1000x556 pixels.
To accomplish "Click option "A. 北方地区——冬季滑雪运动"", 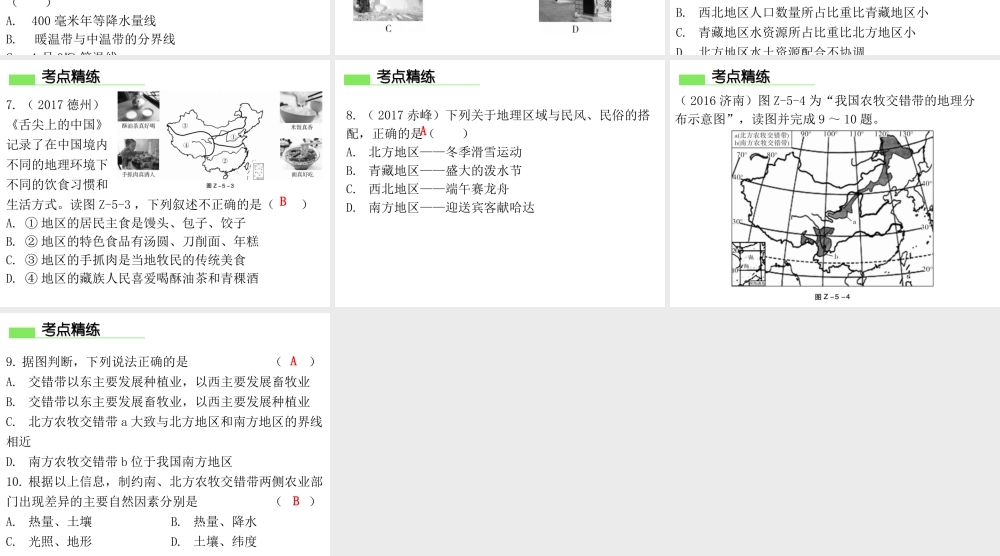I will coord(434,152).
